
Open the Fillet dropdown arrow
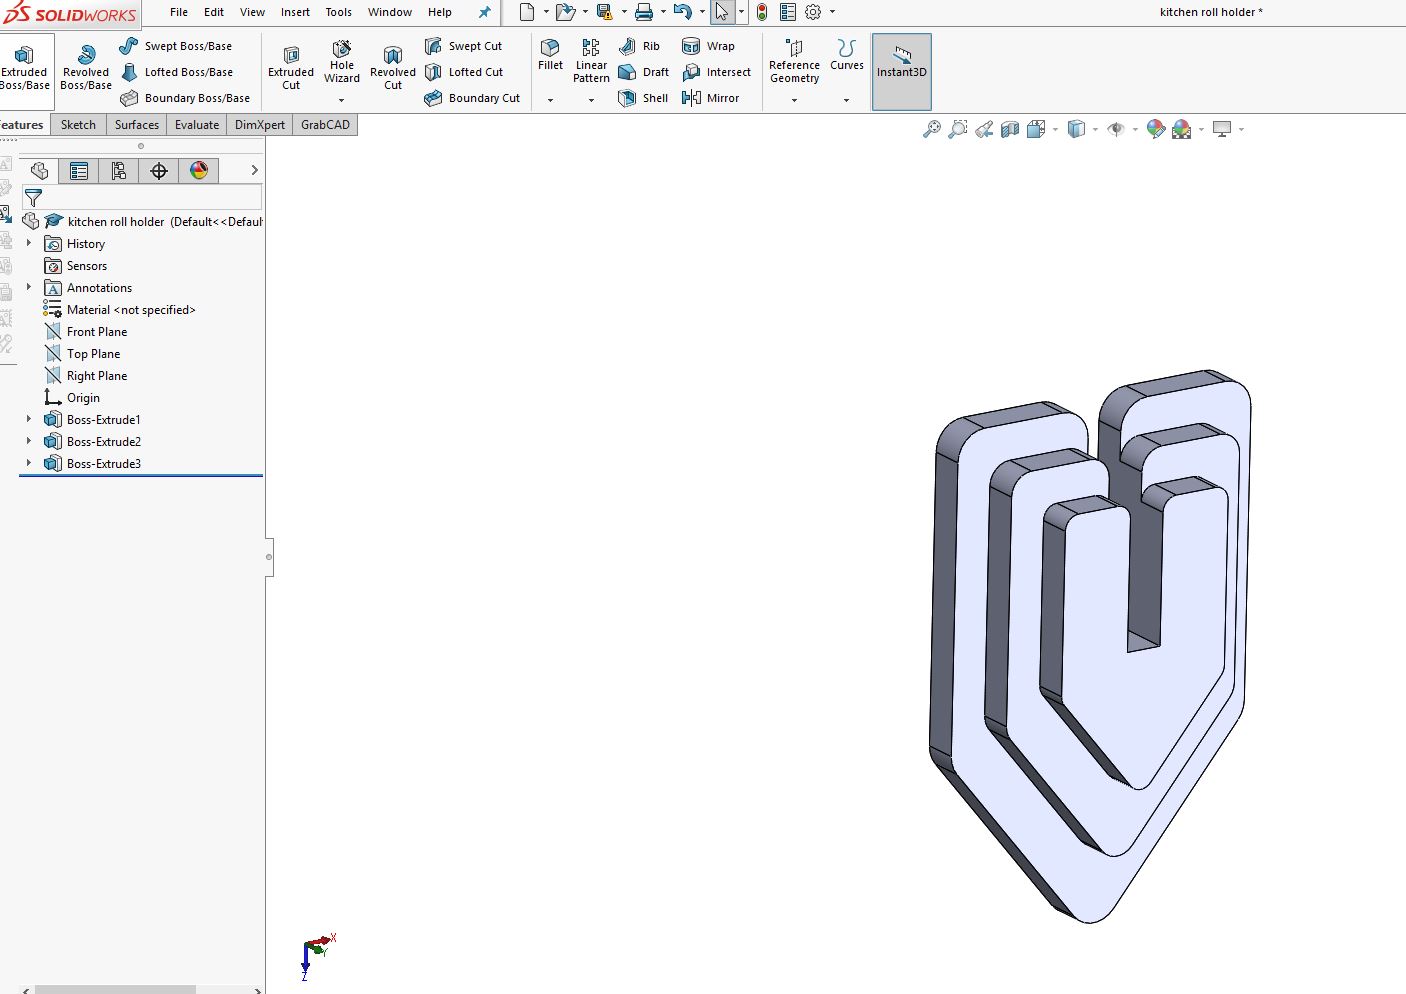[550, 100]
